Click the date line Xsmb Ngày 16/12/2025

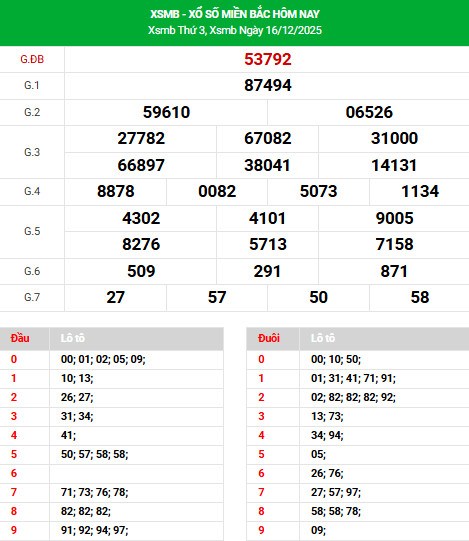pyautogui.click(x=266, y=30)
